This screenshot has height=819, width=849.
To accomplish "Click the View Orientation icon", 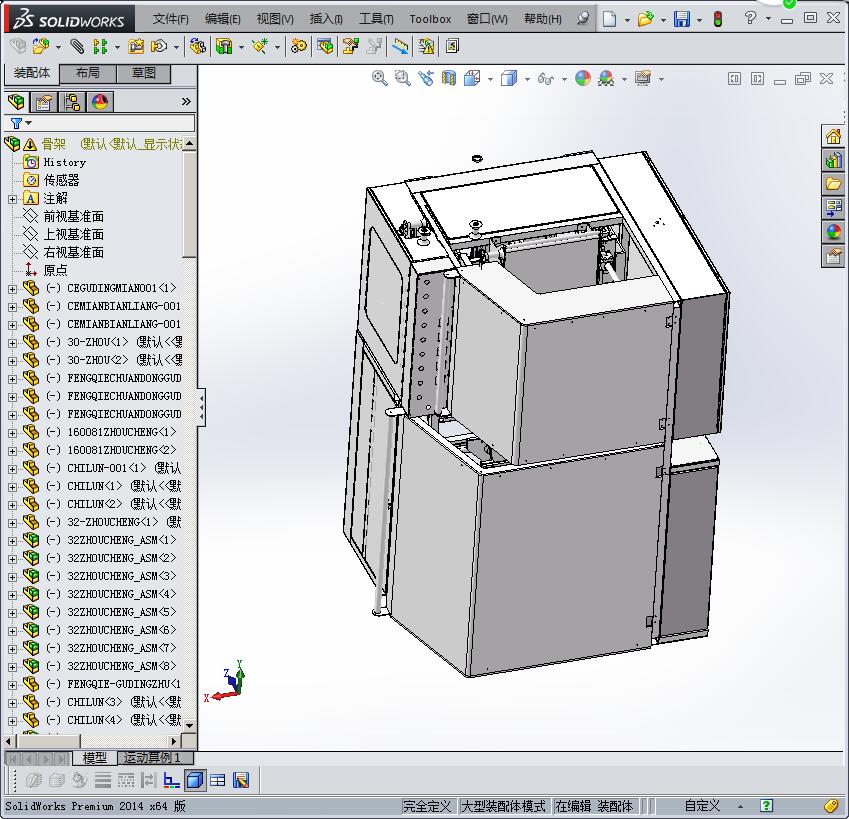I will click(472, 78).
